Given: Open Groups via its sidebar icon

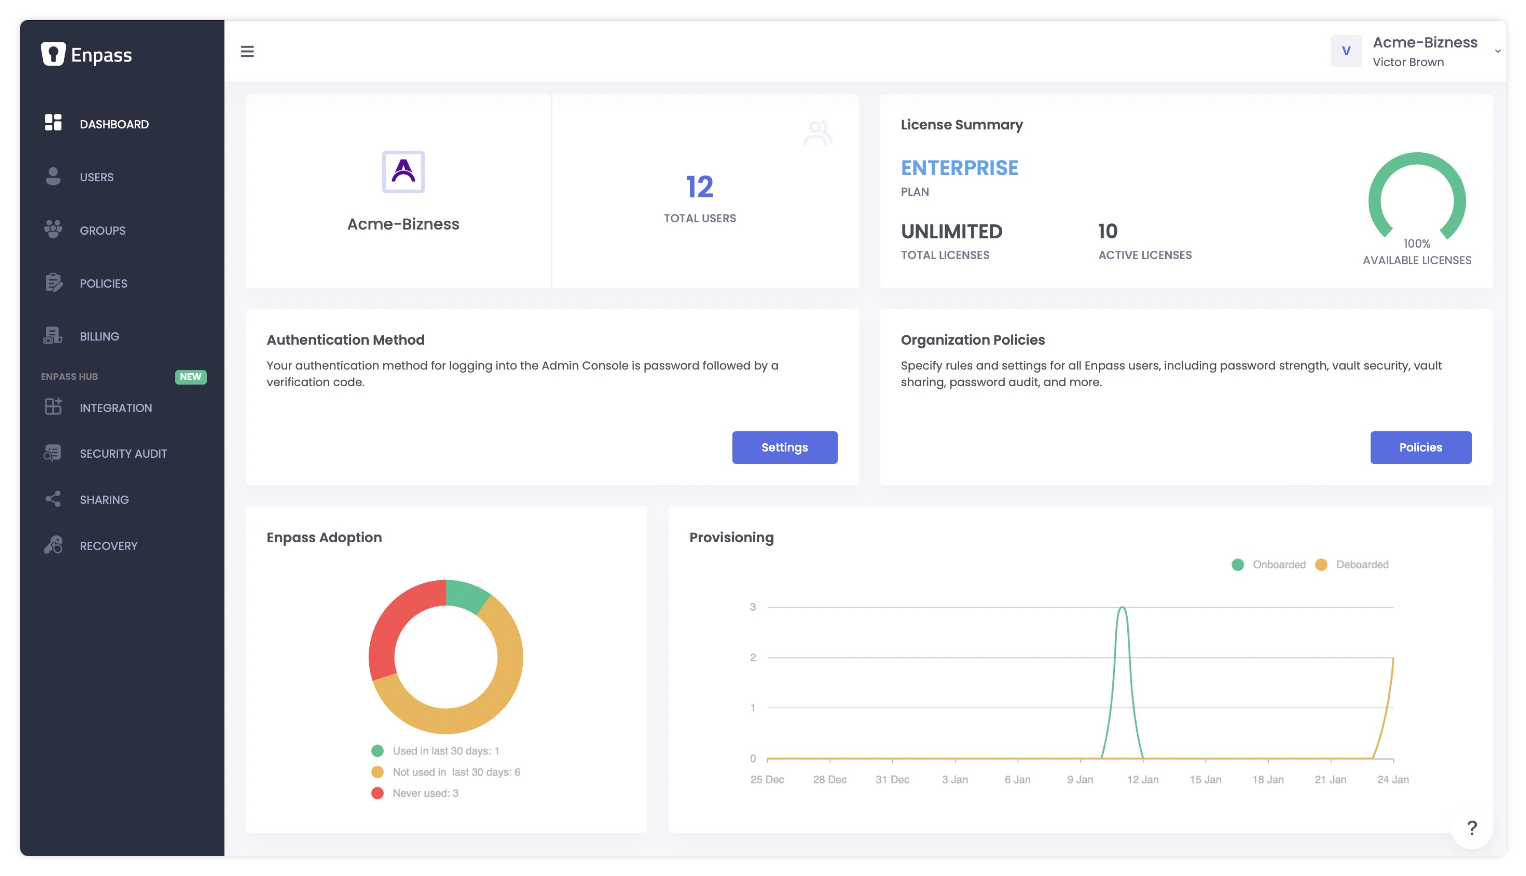Looking at the screenshot, I should click(52, 230).
